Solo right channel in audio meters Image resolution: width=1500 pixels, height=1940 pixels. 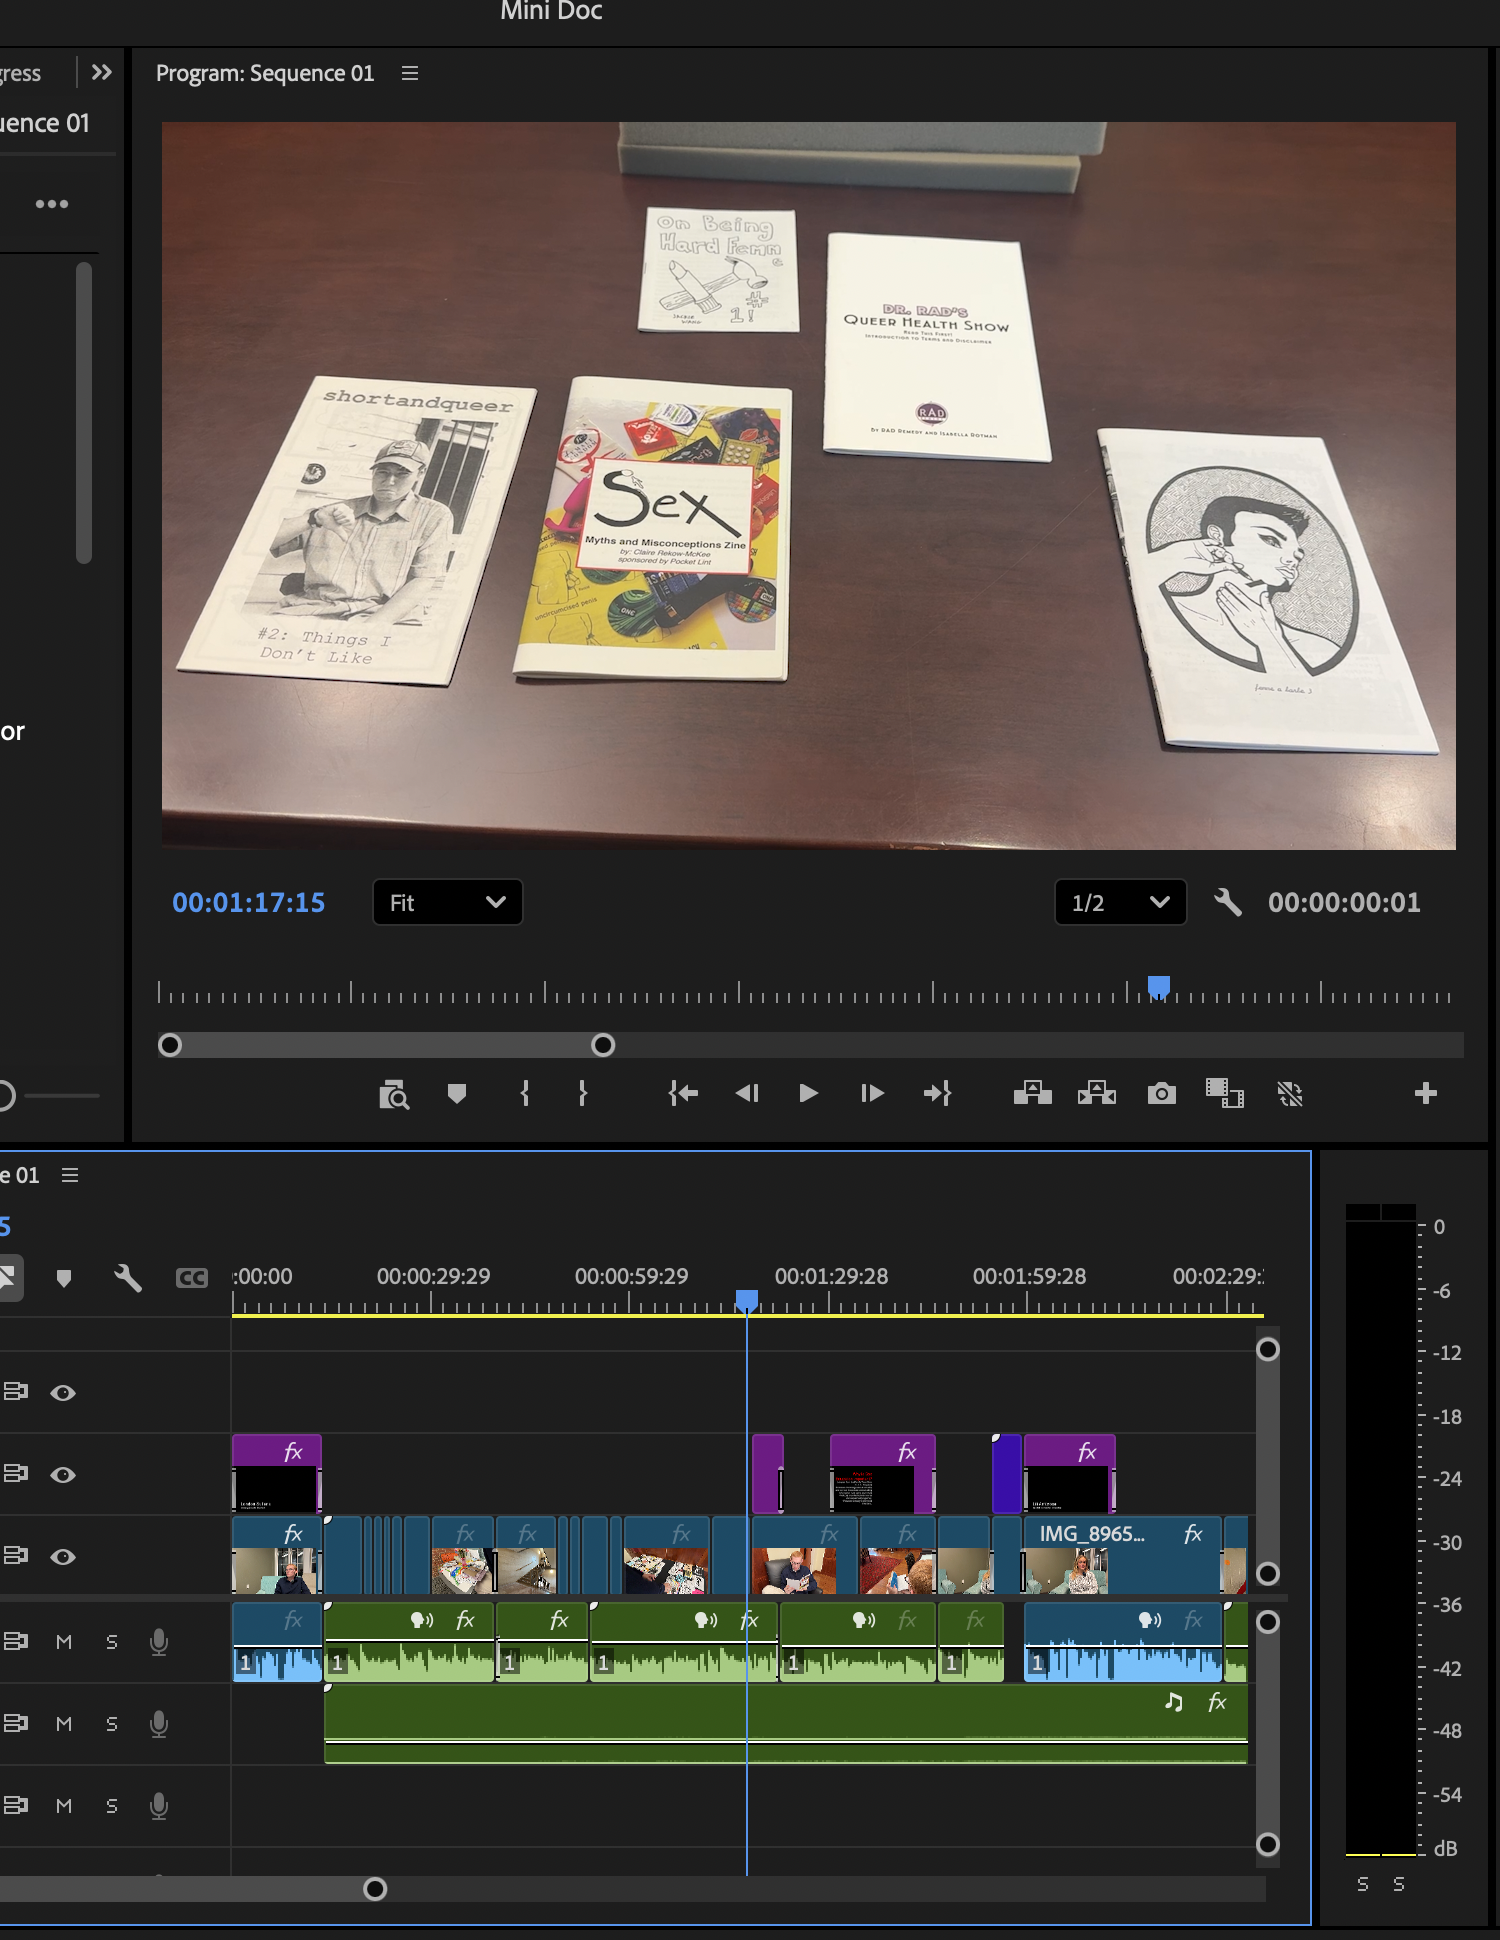click(x=1399, y=1884)
